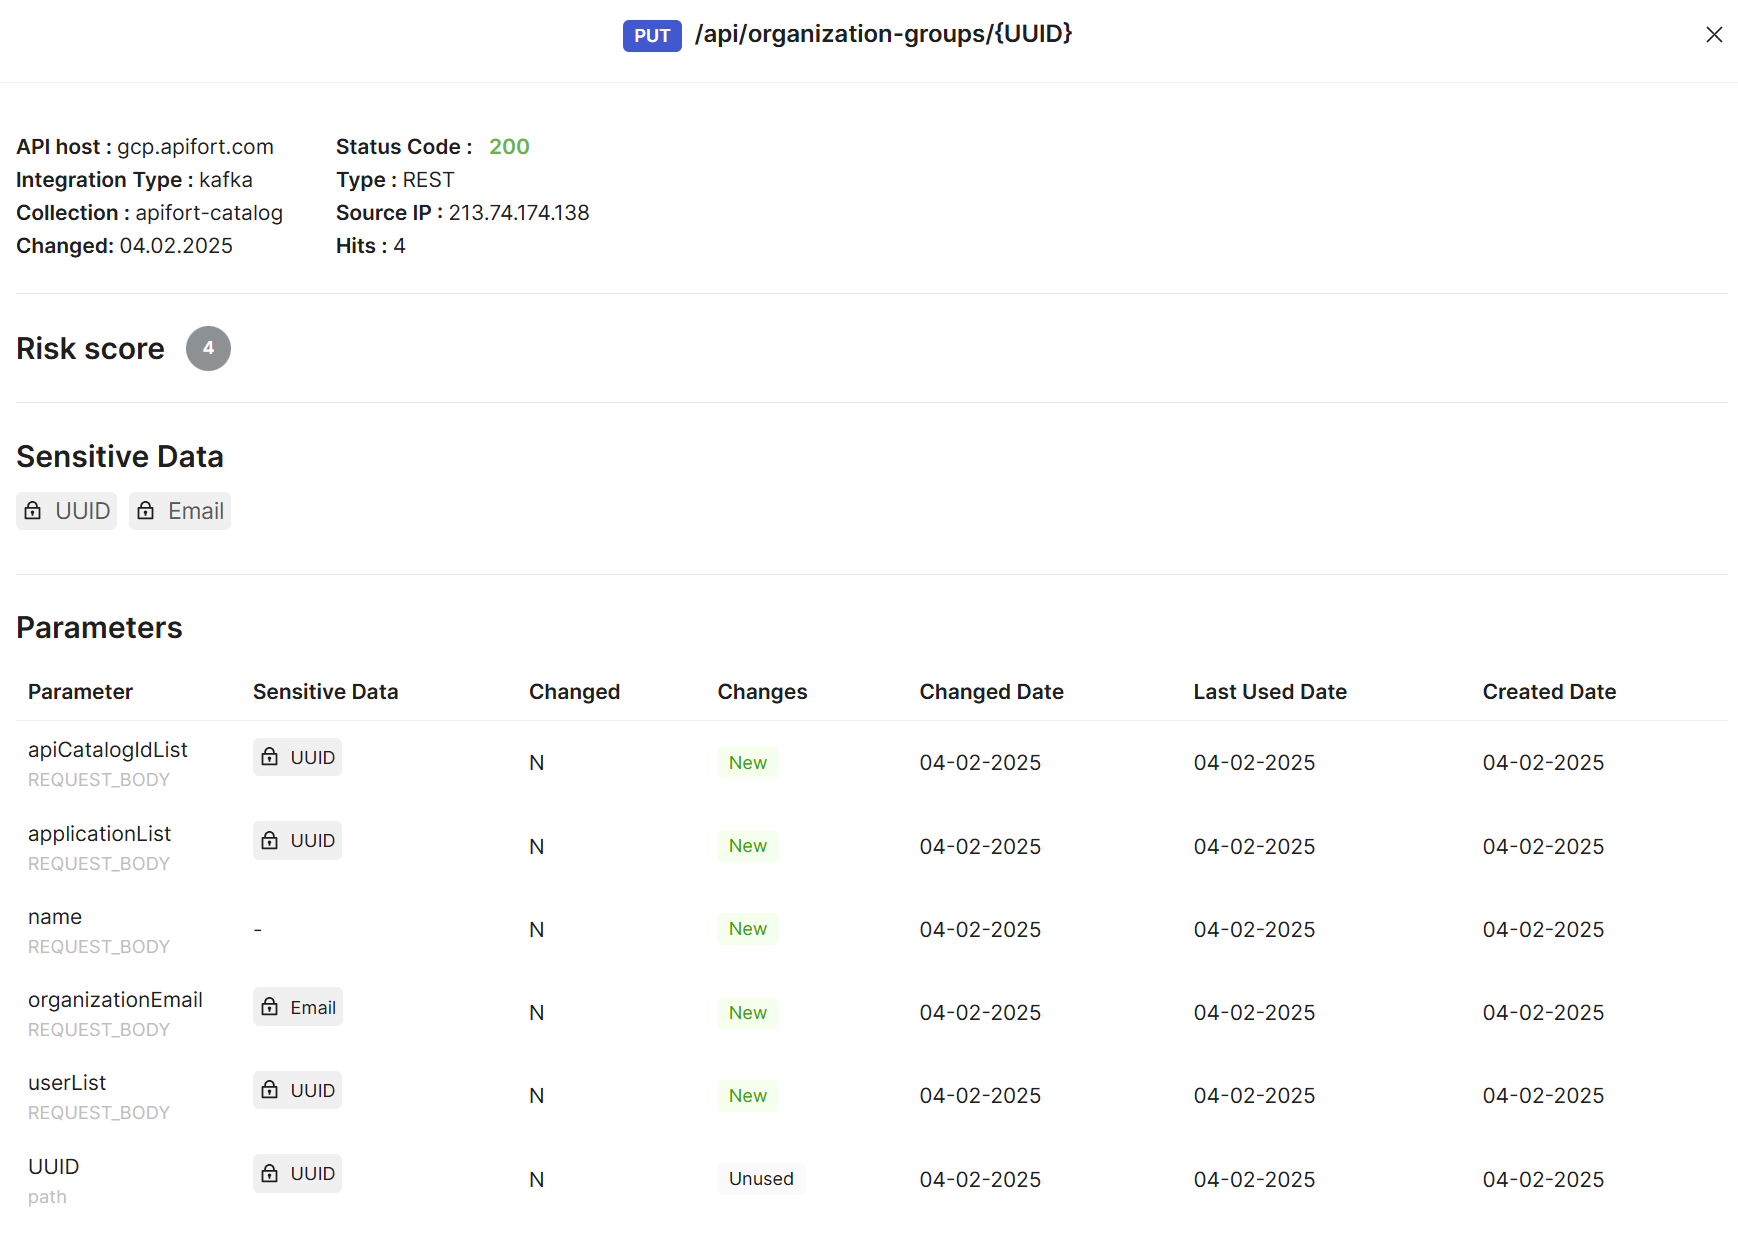Select the organizationEmail parameter name
This screenshot has width=1738, height=1246.
pos(115,1000)
